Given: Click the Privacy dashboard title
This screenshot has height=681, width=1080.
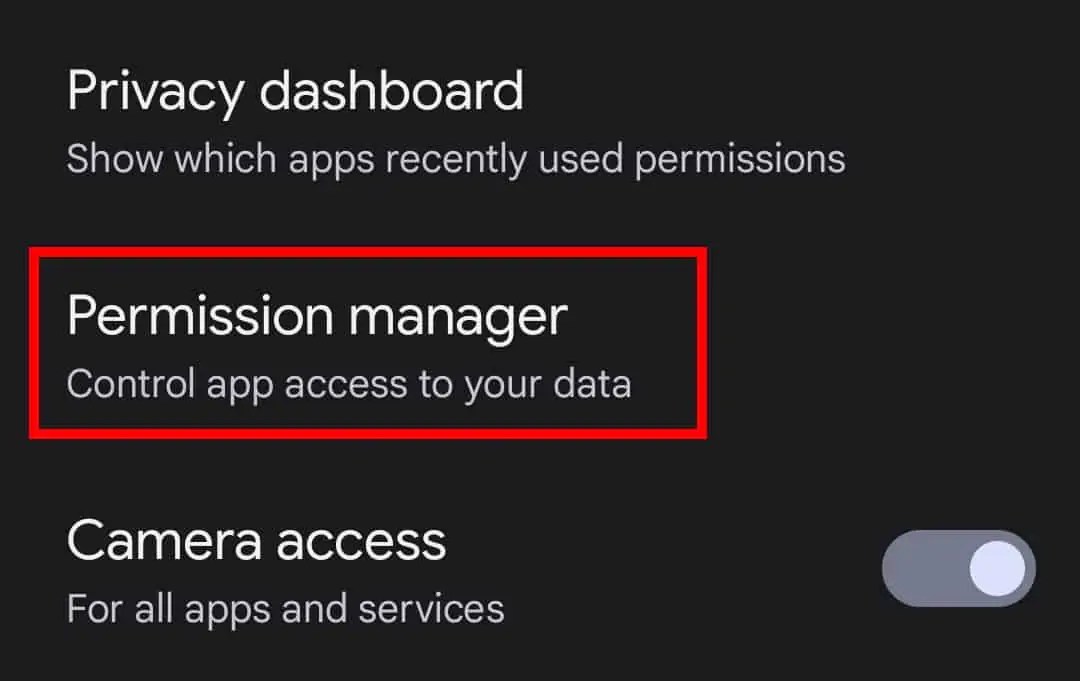Looking at the screenshot, I should click(295, 91).
